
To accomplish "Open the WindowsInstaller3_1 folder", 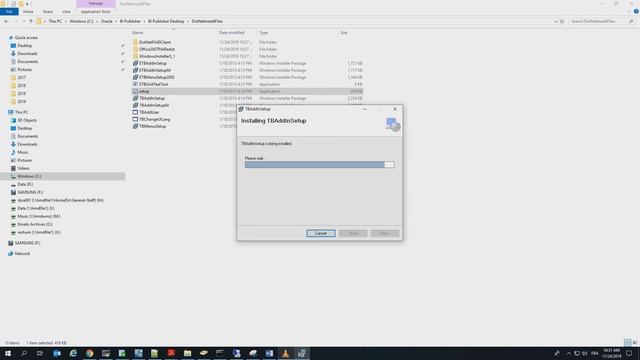I will tap(157, 56).
